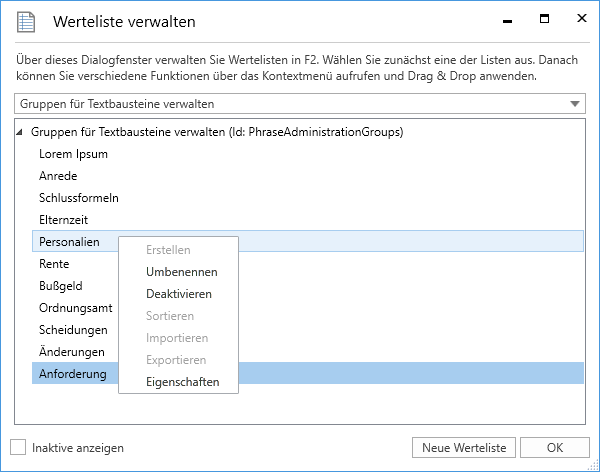Select the Ordnungsamt entry

[x=75, y=308]
